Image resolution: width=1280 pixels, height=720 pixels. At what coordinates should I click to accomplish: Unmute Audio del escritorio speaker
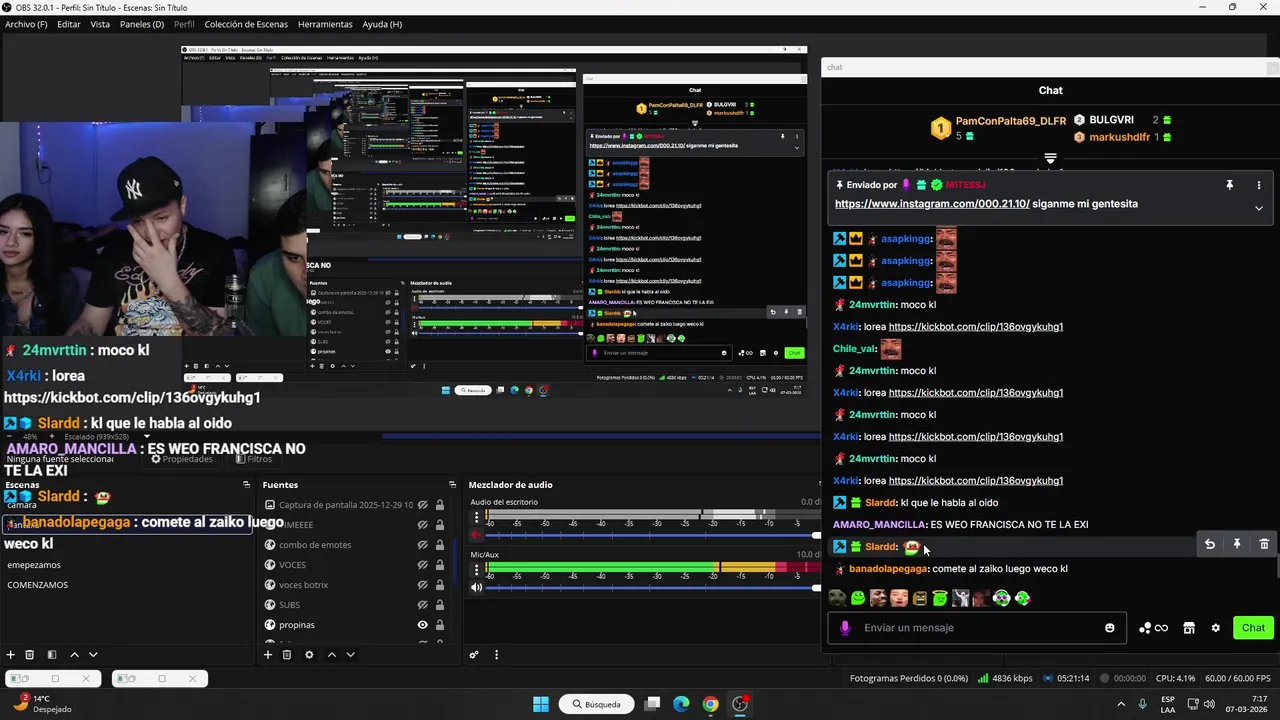477,535
